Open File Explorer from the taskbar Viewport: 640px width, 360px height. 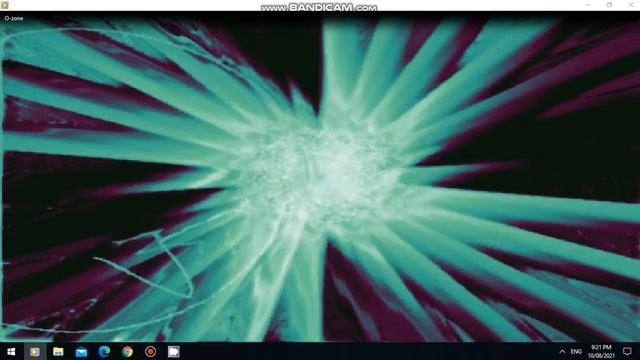[x=58, y=351]
